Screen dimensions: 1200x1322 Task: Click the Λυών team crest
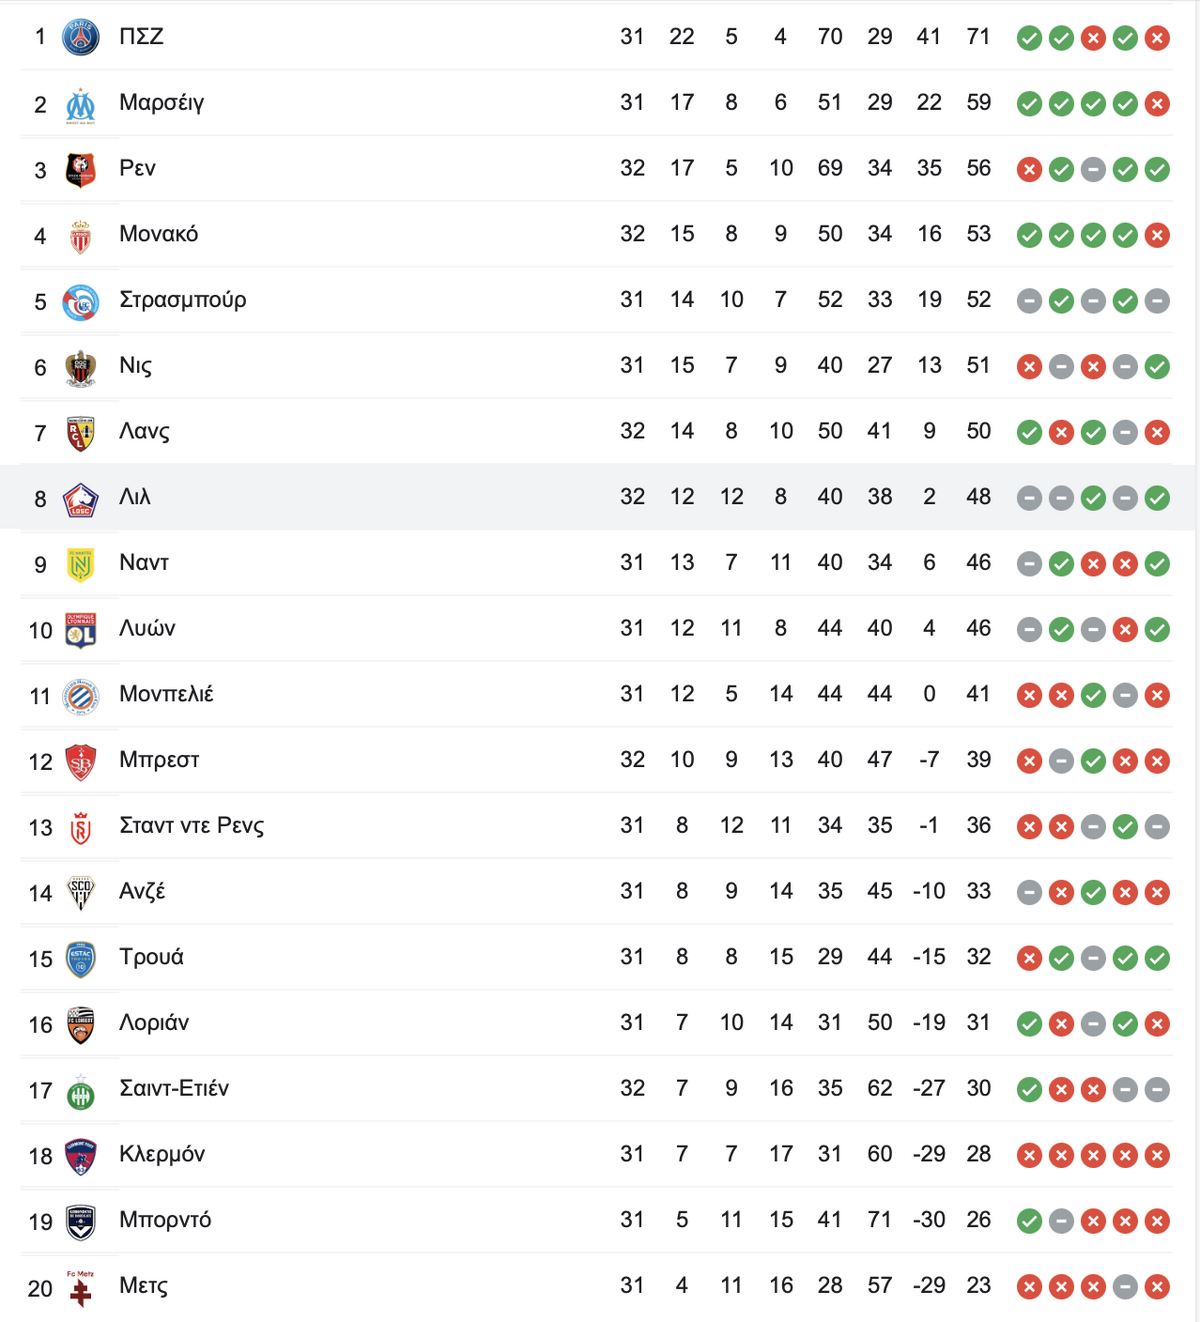pos(81,629)
